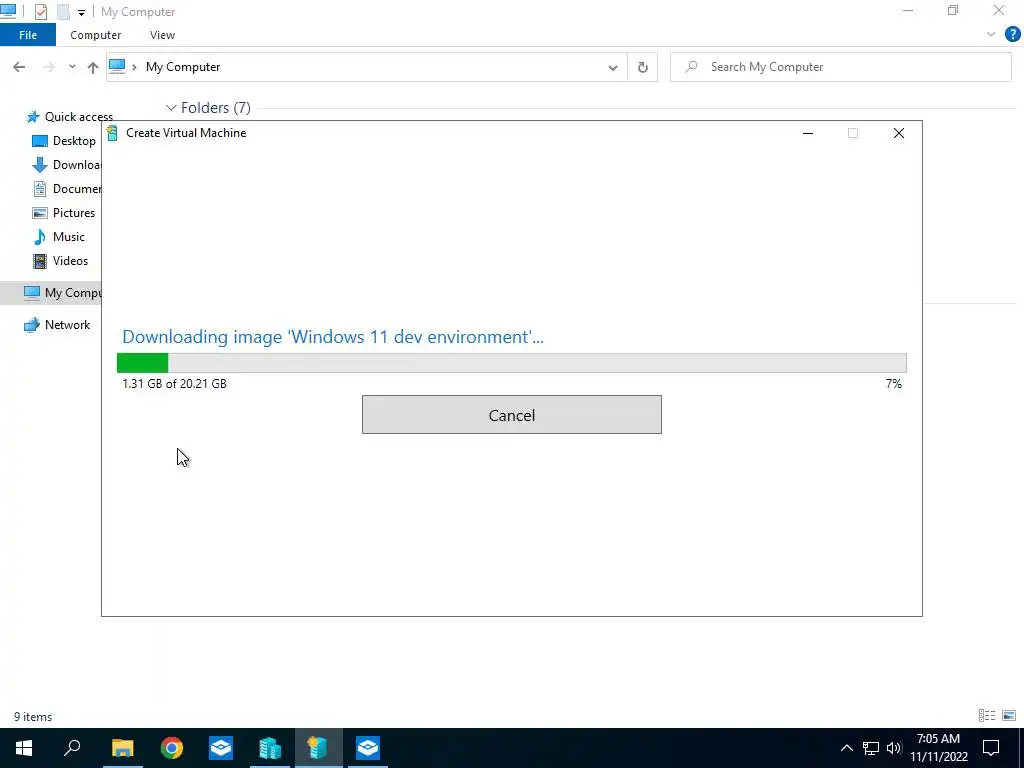Screen dimensions: 1024x768
Task: Select Music in the navigation pane
Action: click(x=59, y=236)
